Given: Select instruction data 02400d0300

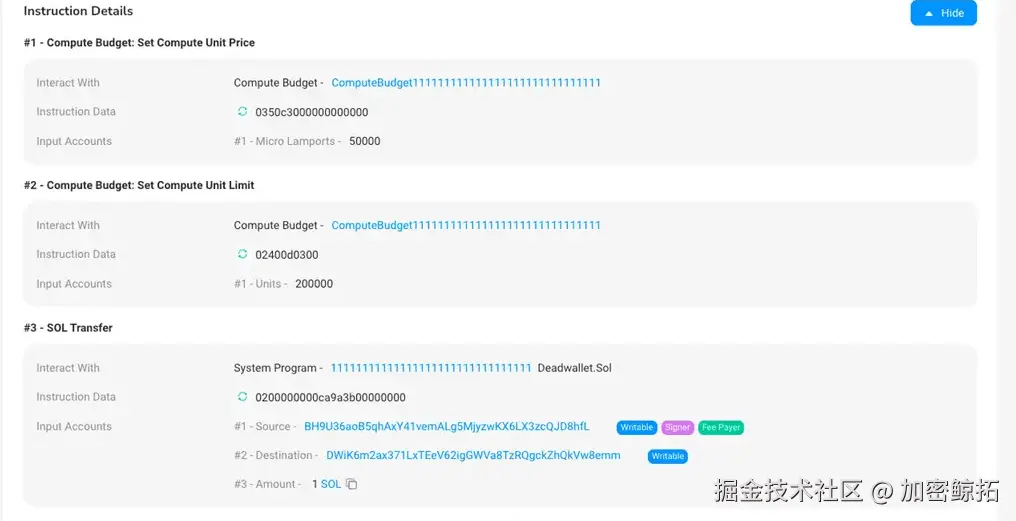Looking at the screenshot, I should pyautogui.click(x=287, y=255).
